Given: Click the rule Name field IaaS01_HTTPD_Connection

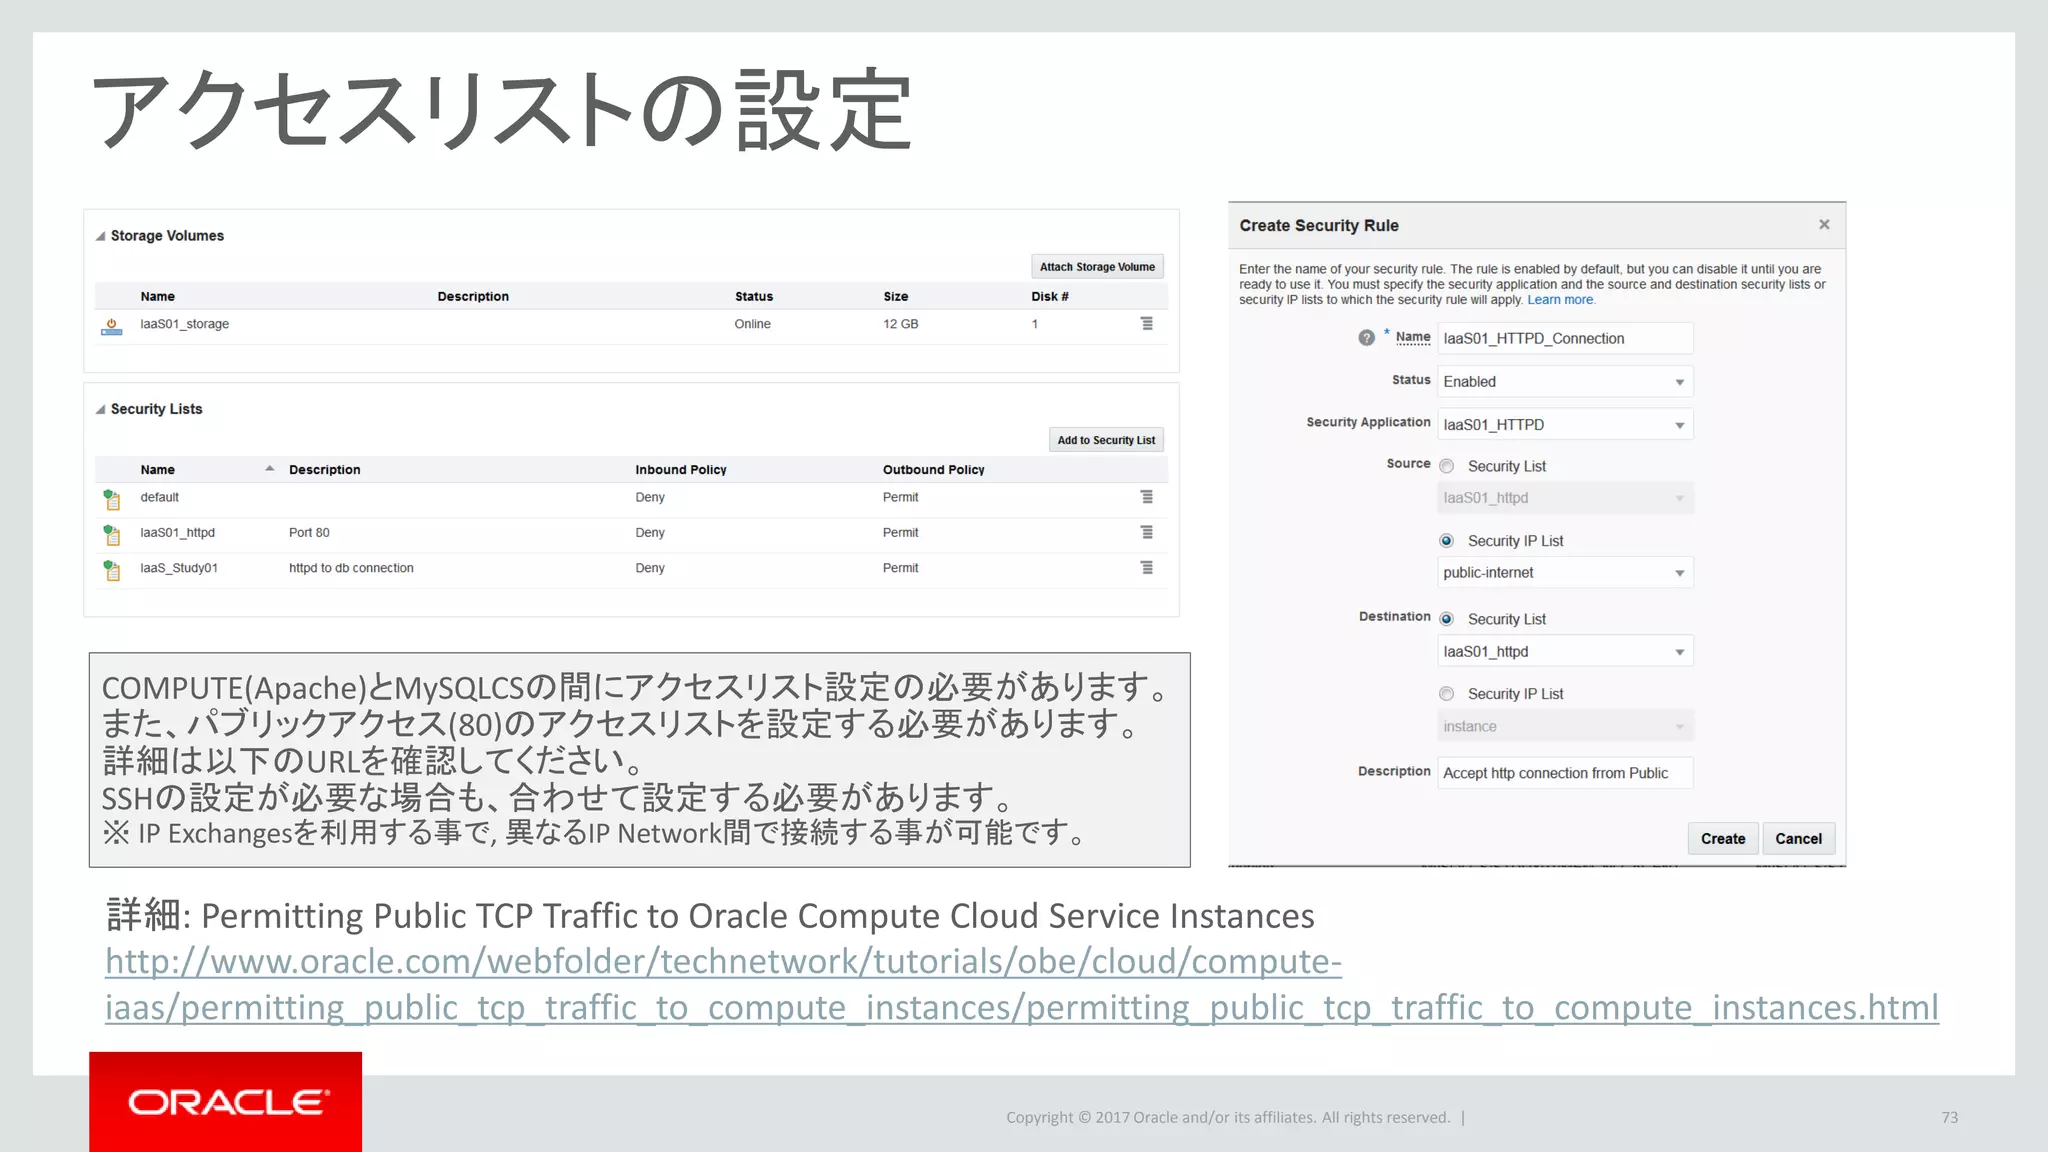Looking at the screenshot, I should [1566, 339].
